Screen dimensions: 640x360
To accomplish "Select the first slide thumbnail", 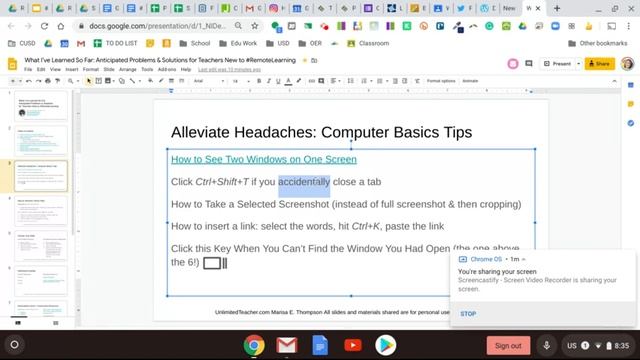I will 40,106.
